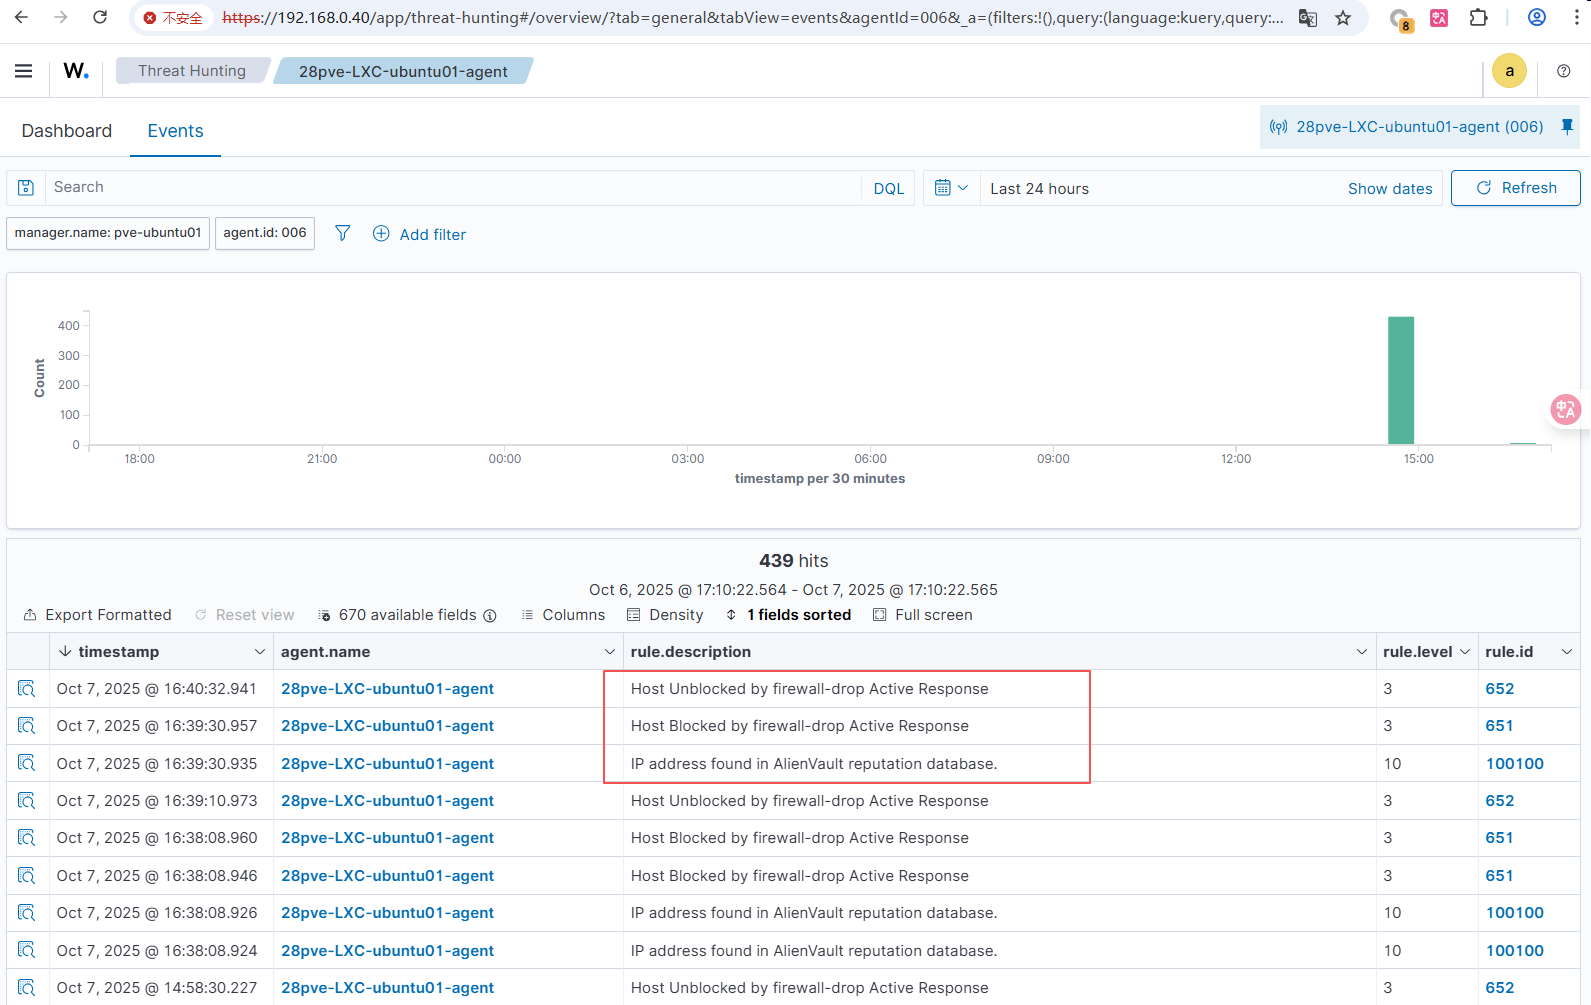
Task: Click the Refresh button
Action: [x=1515, y=188]
